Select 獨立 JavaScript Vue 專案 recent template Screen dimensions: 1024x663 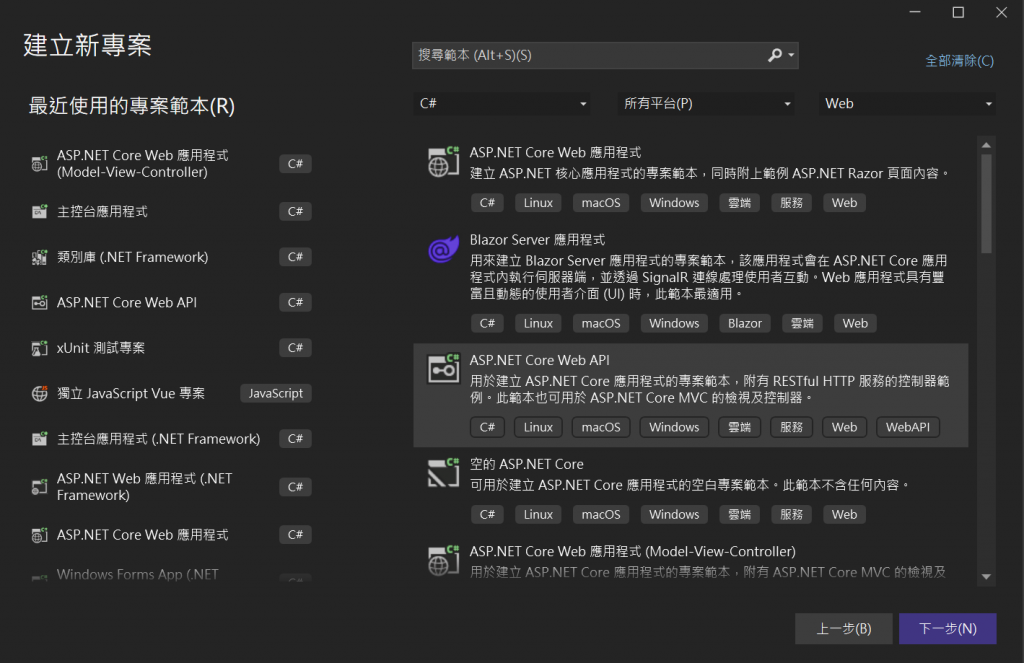click(171, 394)
